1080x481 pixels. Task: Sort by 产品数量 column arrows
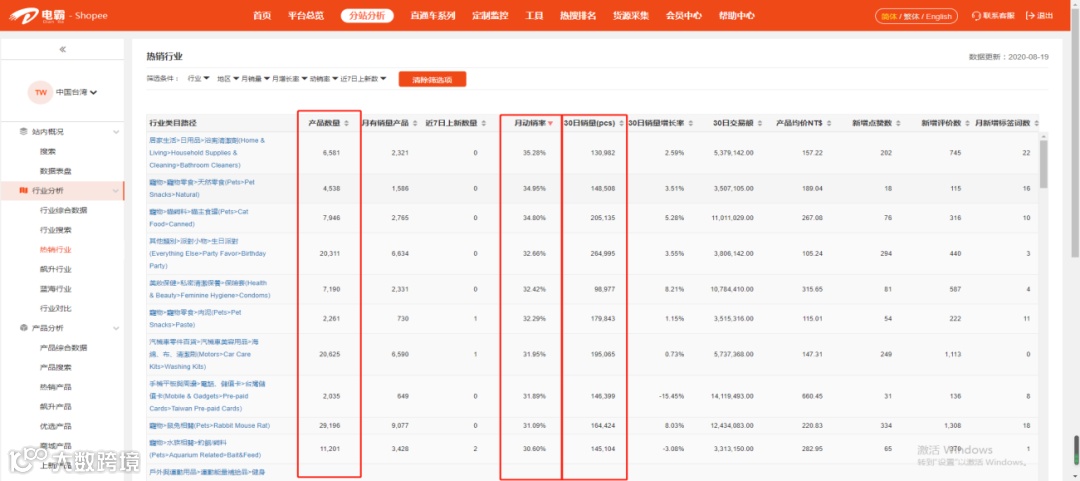click(x=346, y=123)
